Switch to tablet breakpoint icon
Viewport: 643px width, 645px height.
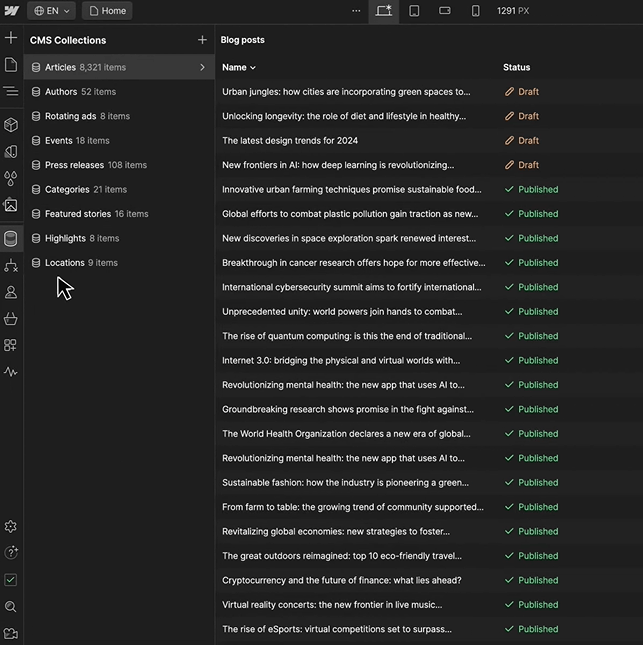pos(414,11)
